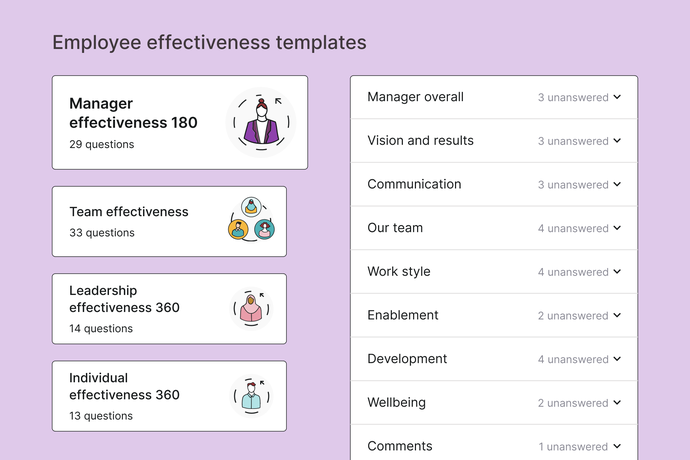The width and height of the screenshot is (690, 460).
Task: Select the Comments row label
Action: pyautogui.click(x=400, y=446)
